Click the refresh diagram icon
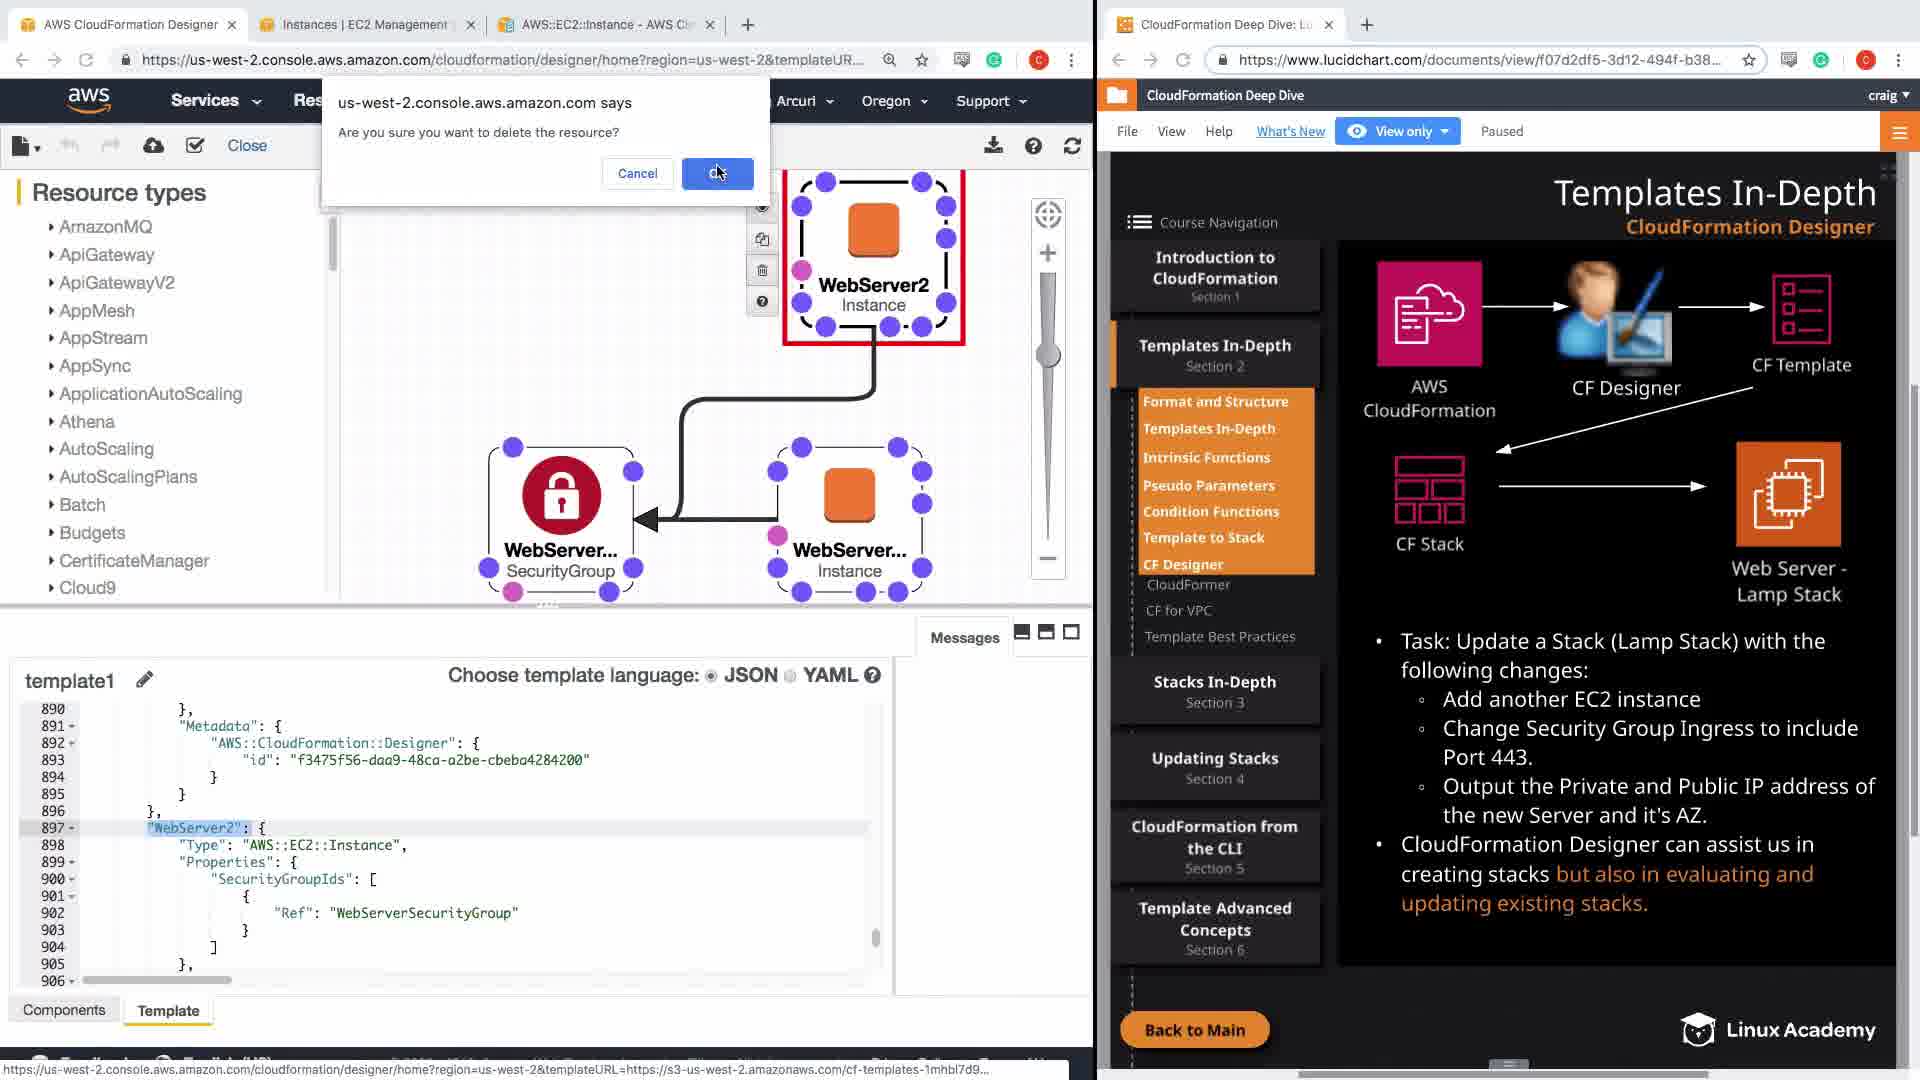The width and height of the screenshot is (1920, 1080). [1072, 146]
